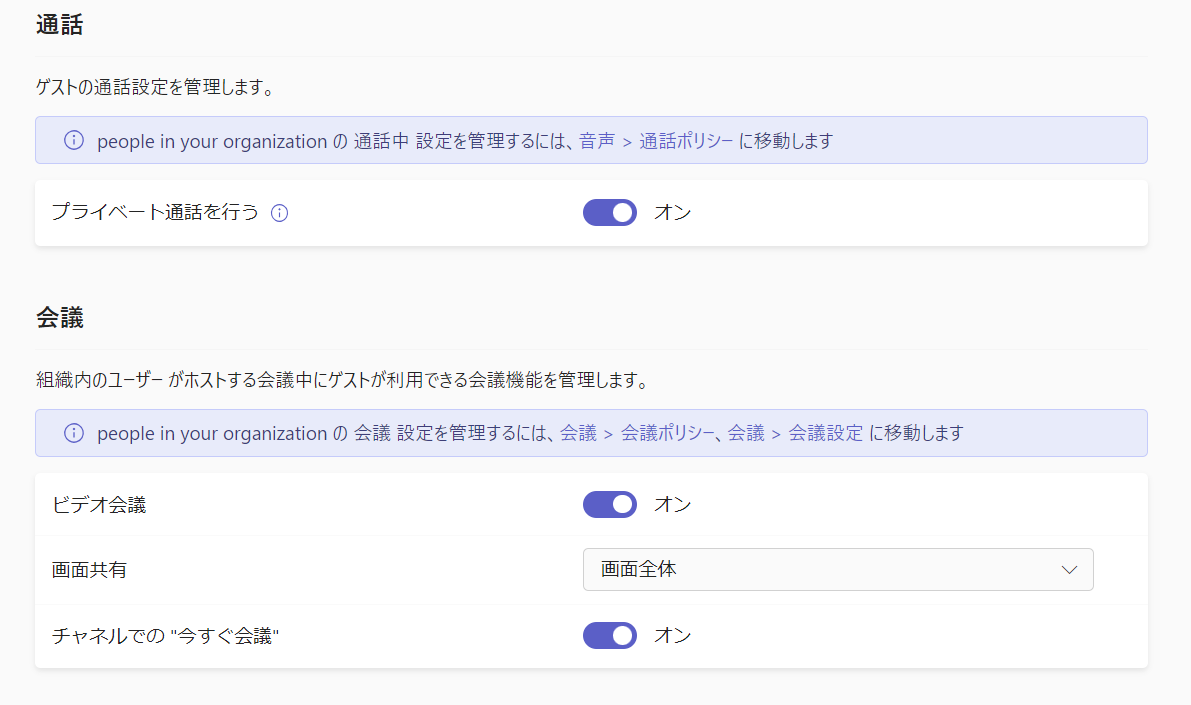
Task: Click info icon beside プライベート通話を行う
Action: click(x=280, y=213)
